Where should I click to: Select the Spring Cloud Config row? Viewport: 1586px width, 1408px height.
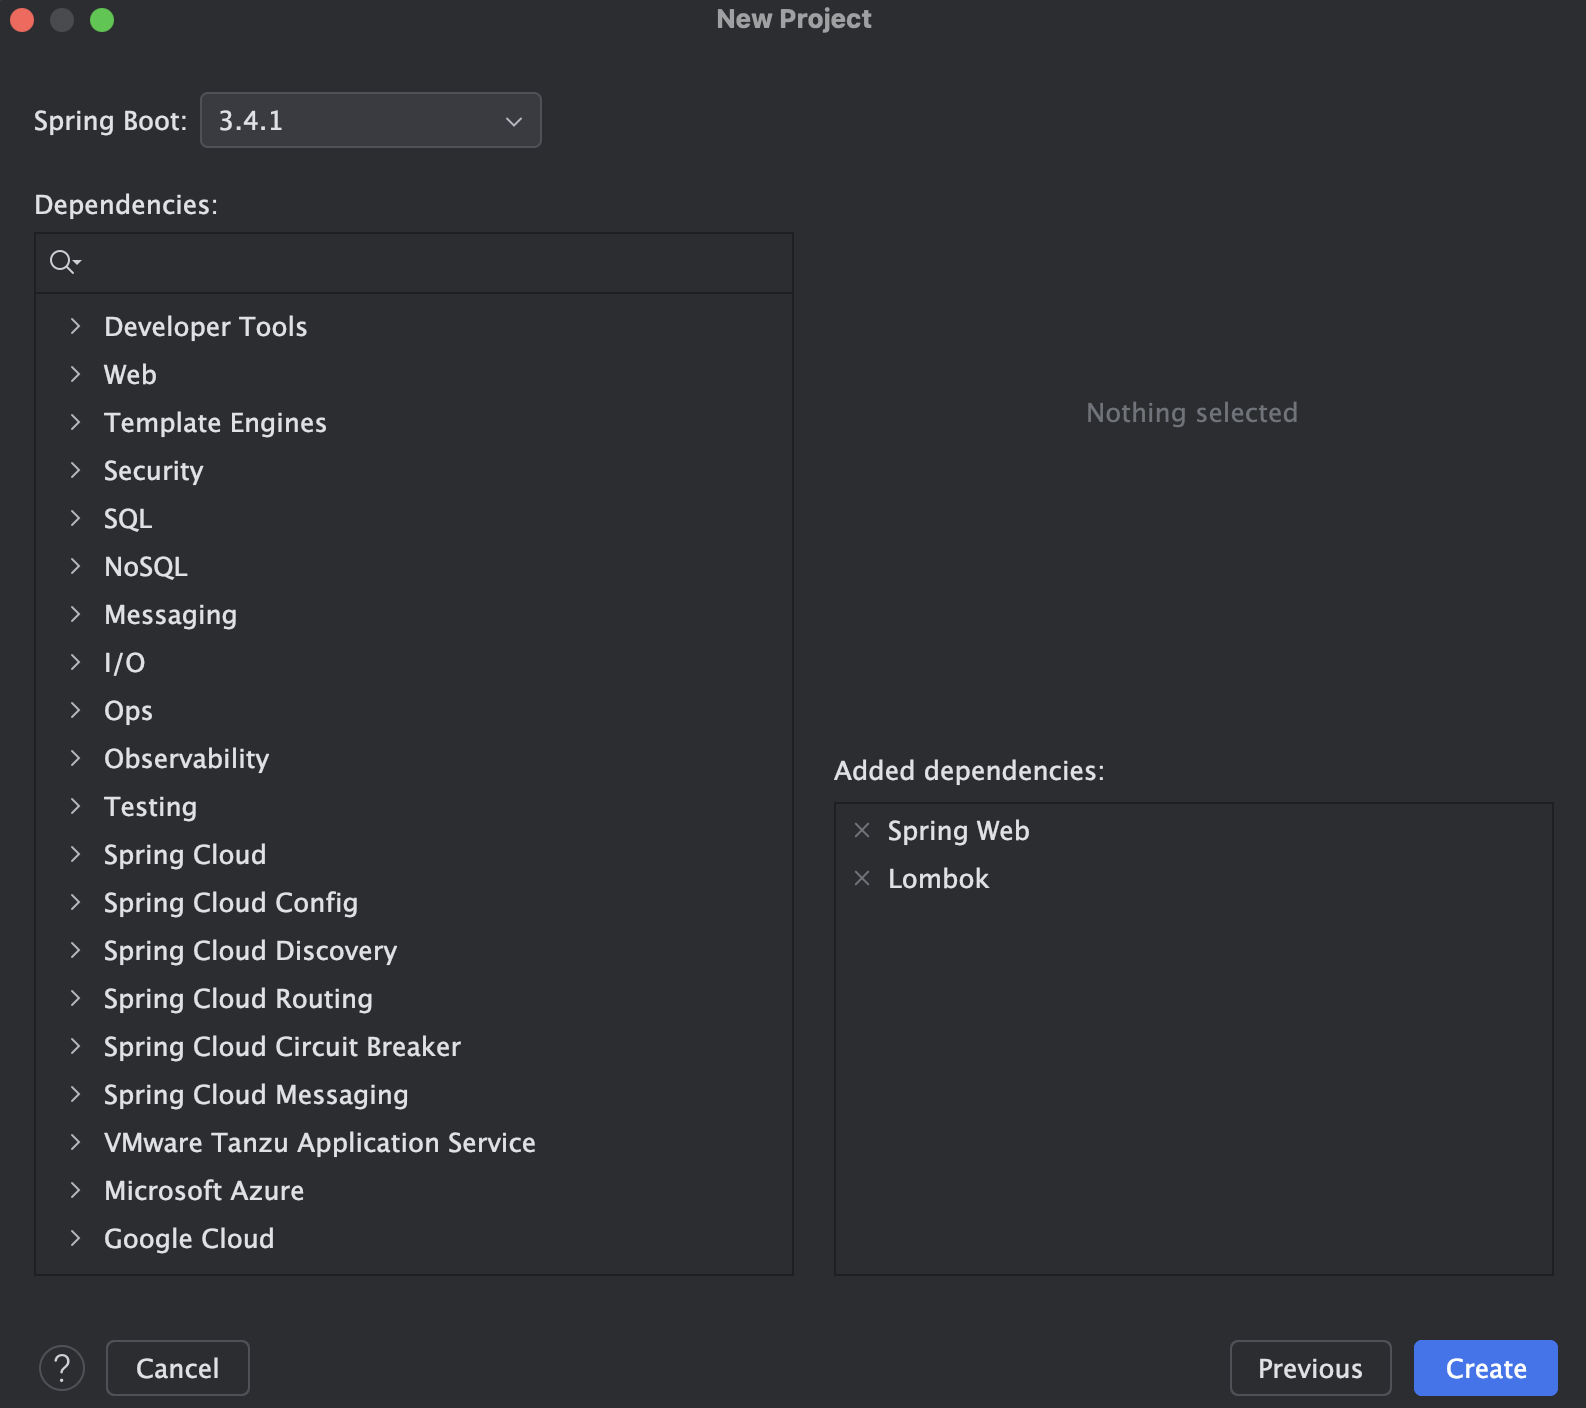(x=414, y=902)
